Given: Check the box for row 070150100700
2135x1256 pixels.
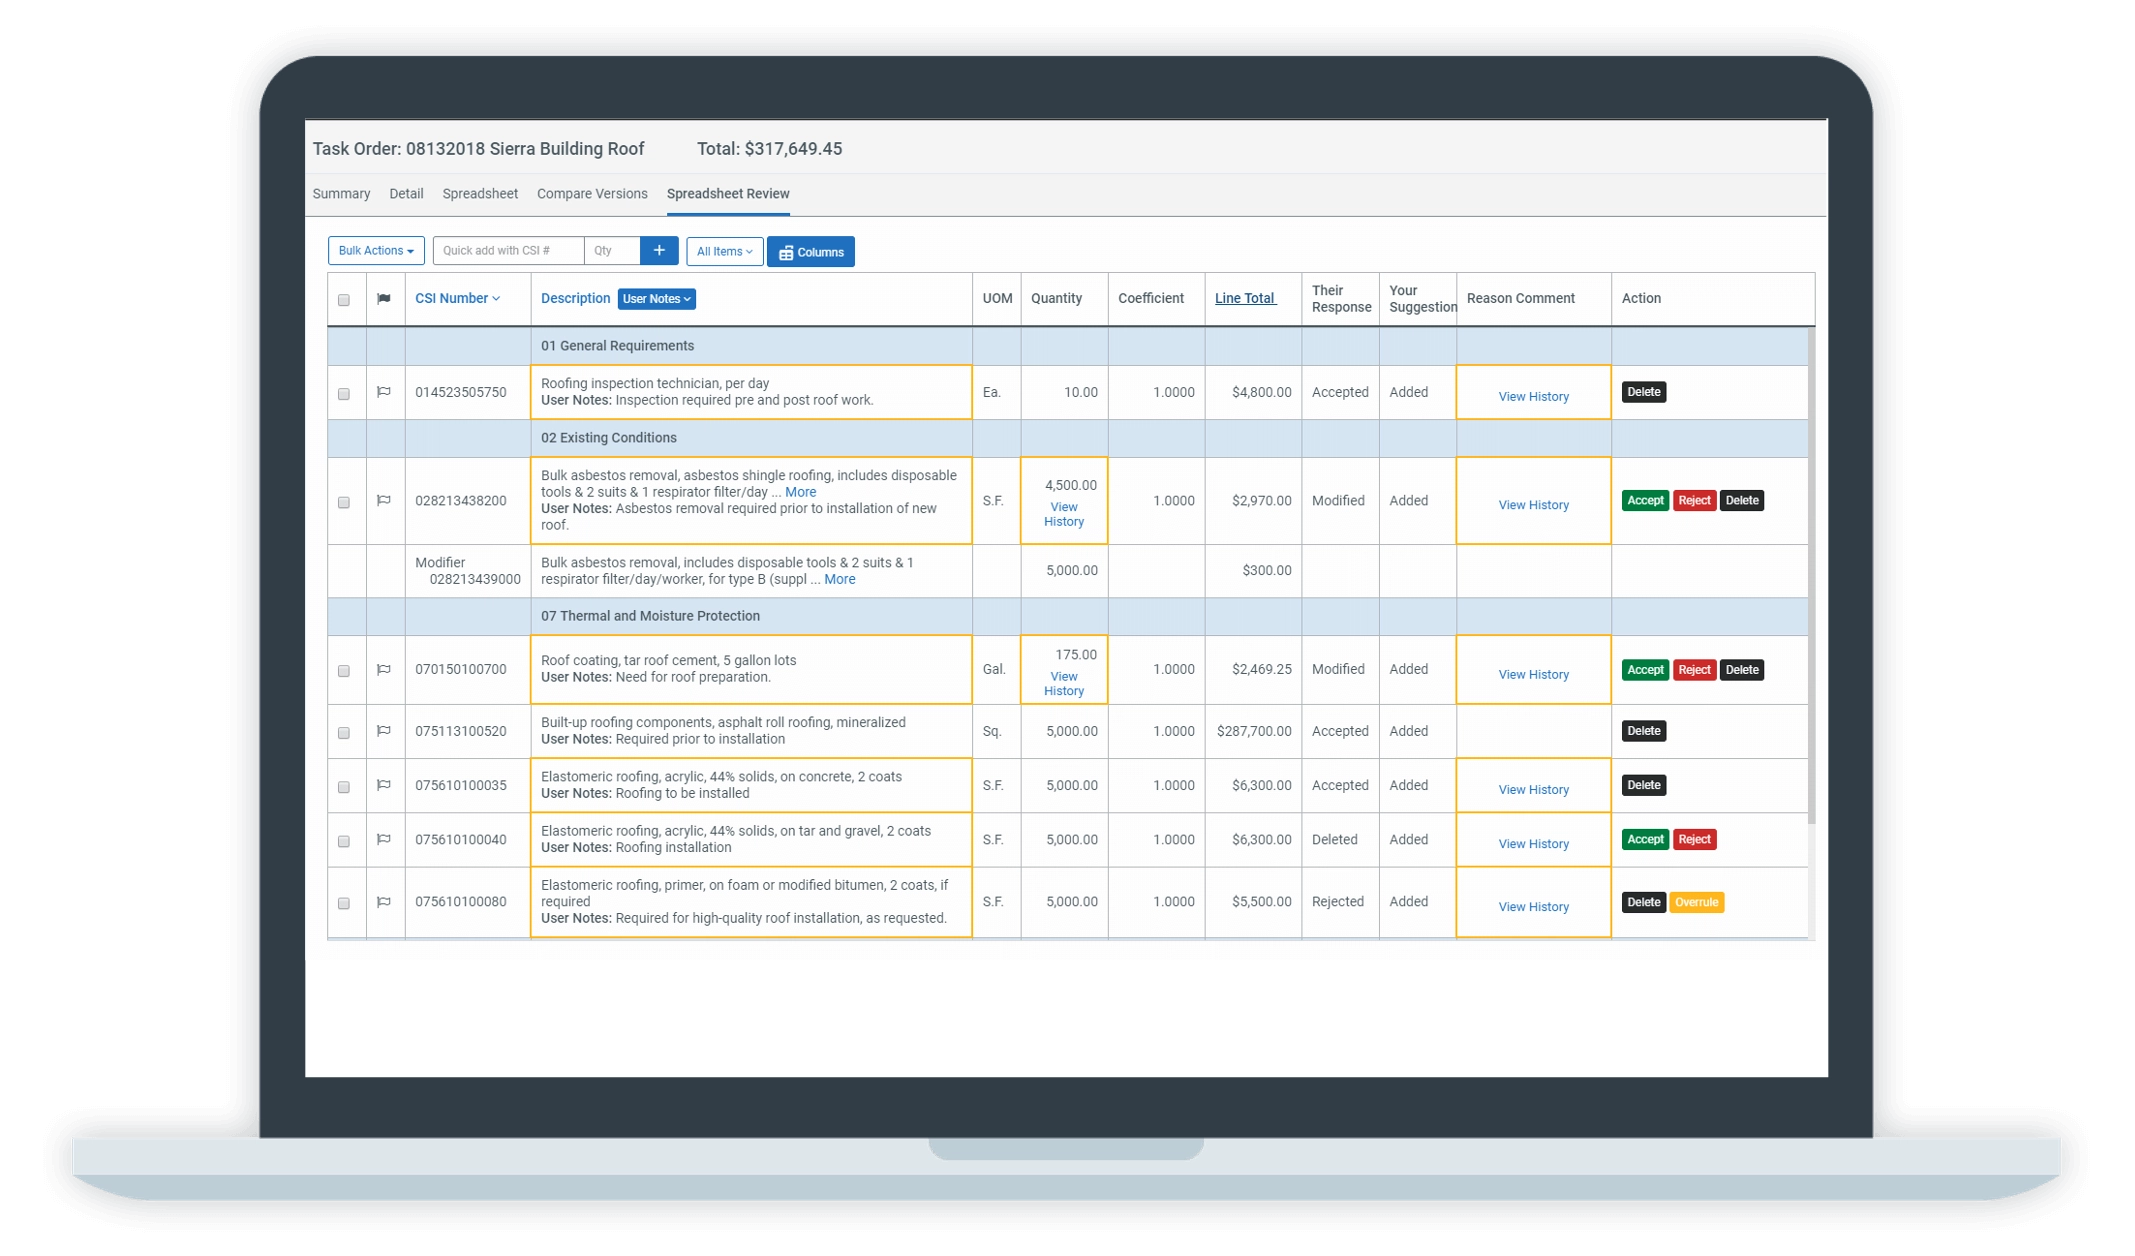Looking at the screenshot, I should click(344, 671).
